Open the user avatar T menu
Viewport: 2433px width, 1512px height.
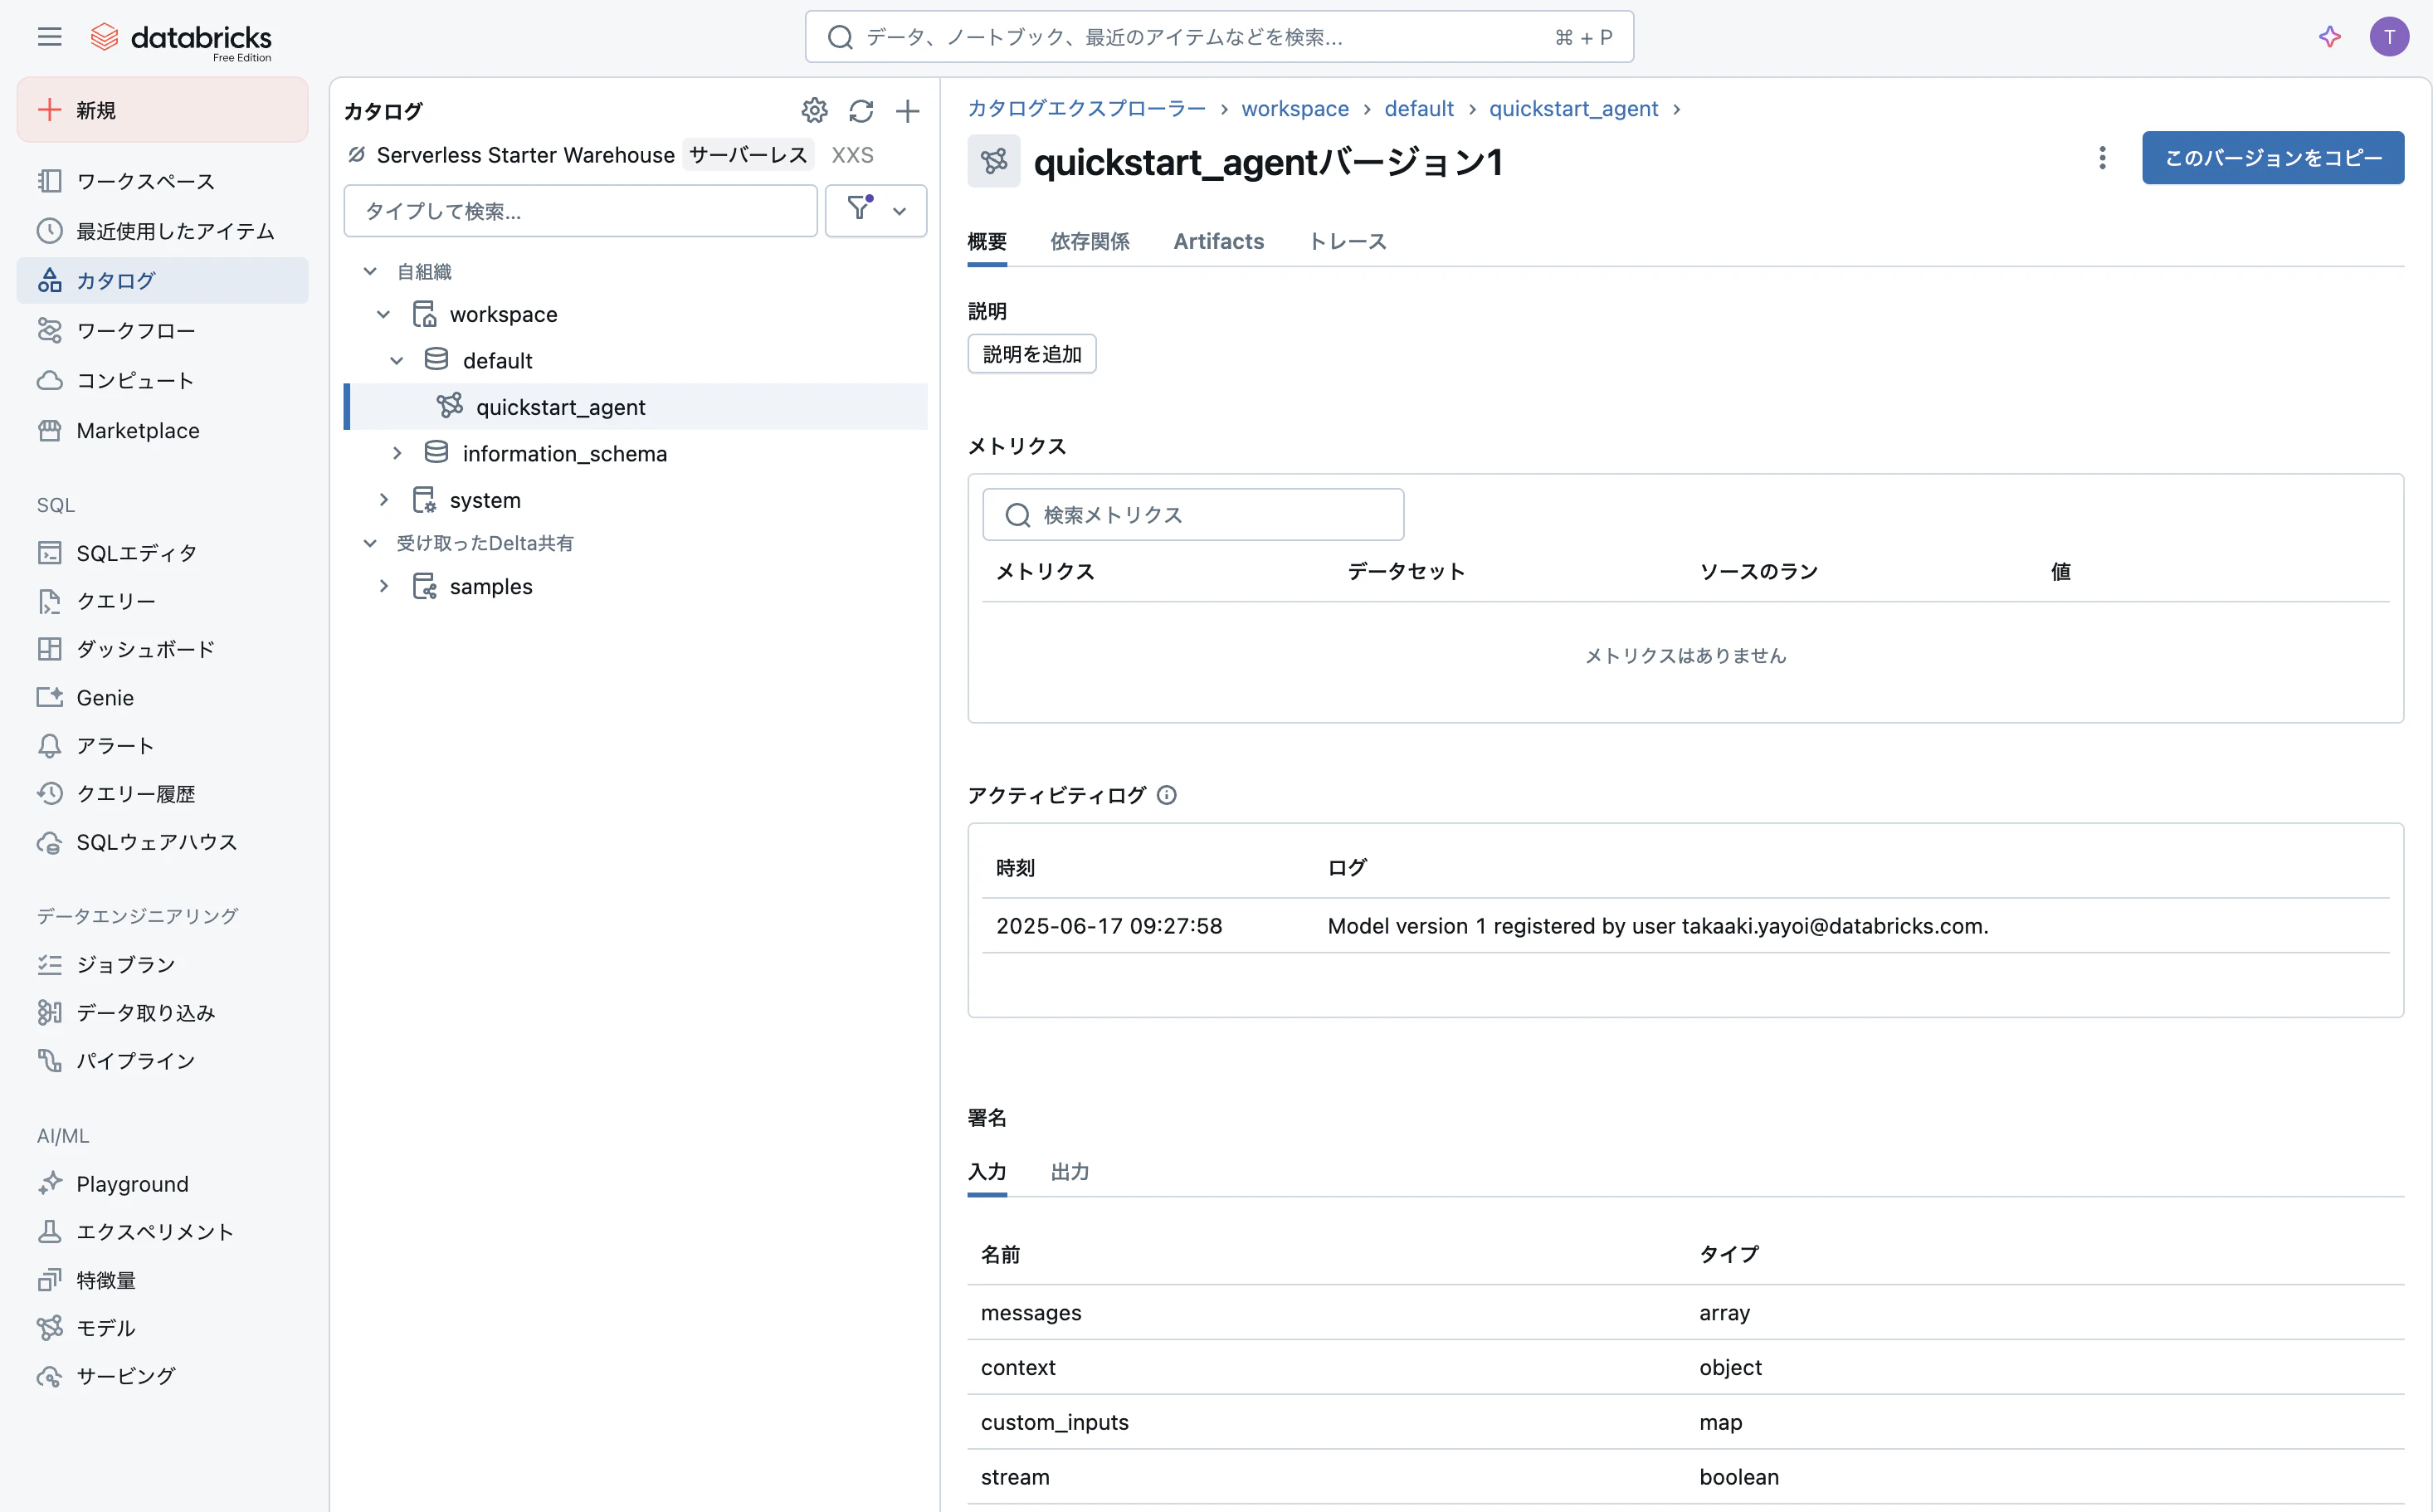point(2388,37)
